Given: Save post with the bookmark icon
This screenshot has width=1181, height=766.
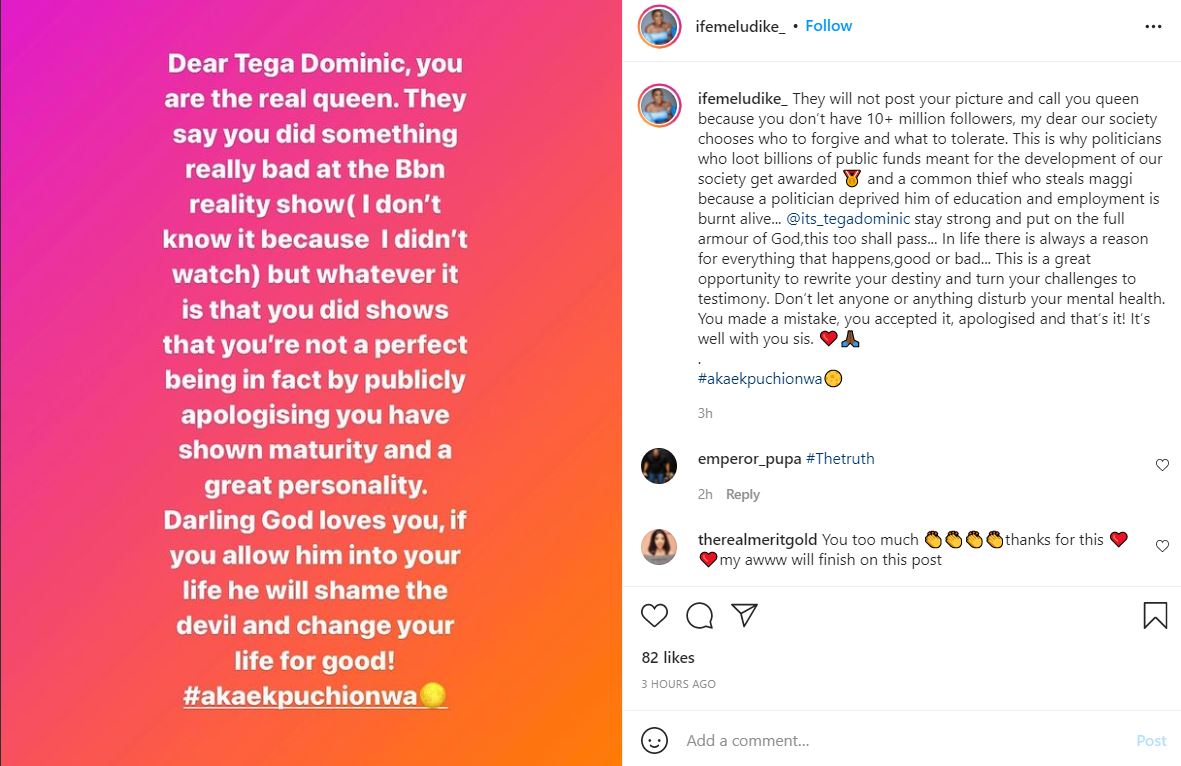Looking at the screenshot, I should pyautogui.click(x=1155, y=615).
